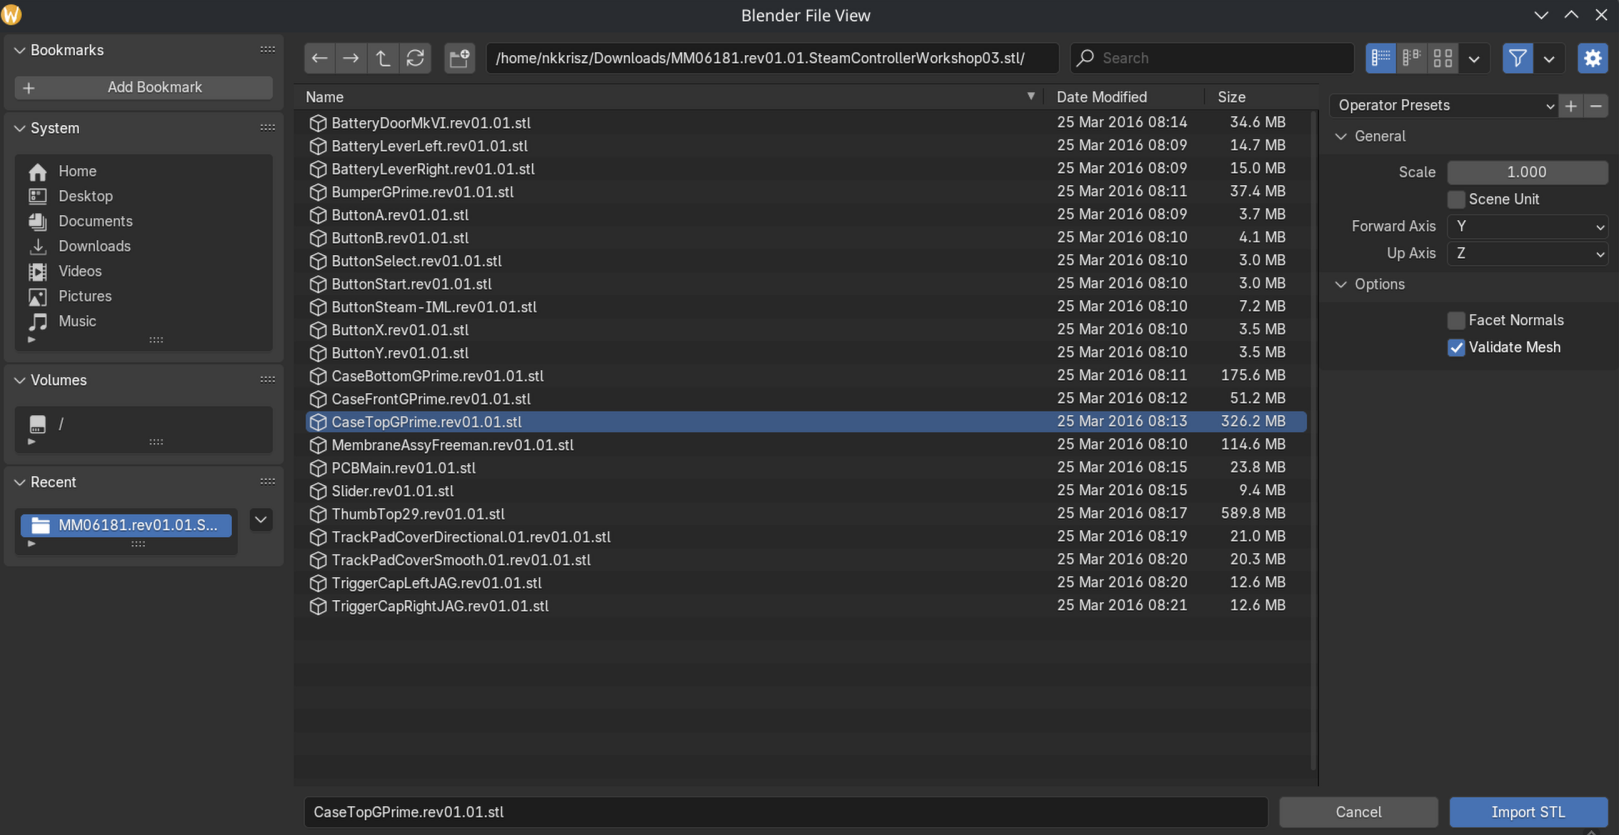The height and width of the screenshot is (835, 1619).
Task: Select CaseBottomGPrime.rev01.01.stl file
Action: (x=806, y=376)
